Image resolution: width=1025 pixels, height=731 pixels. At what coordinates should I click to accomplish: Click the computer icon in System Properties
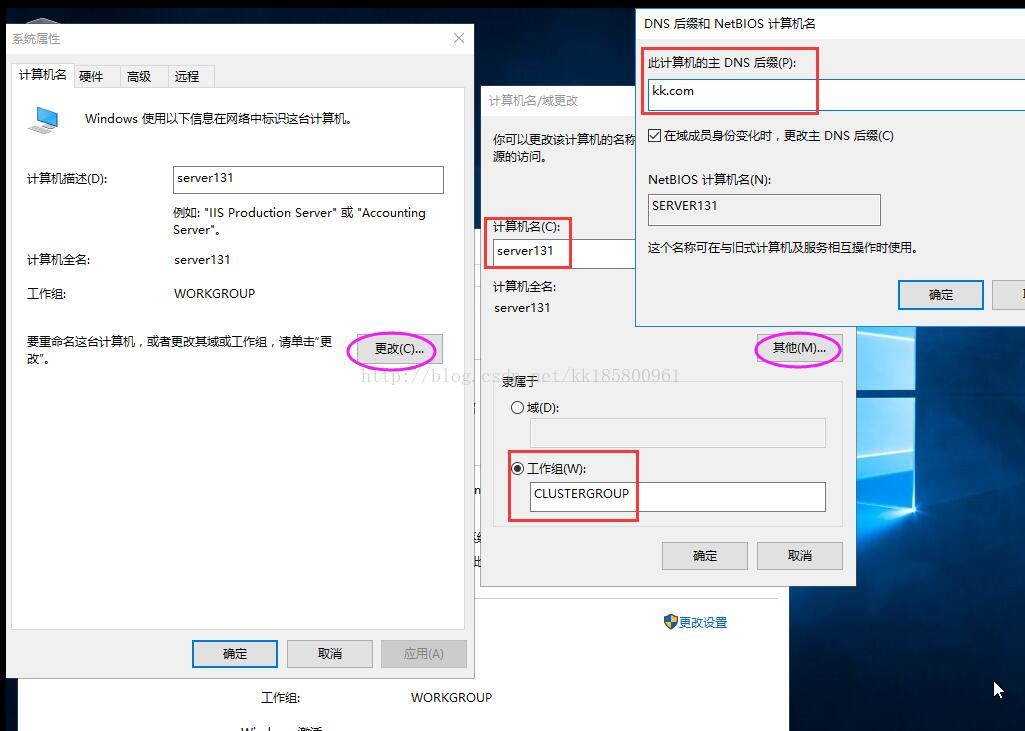click(x=44, y=120)
